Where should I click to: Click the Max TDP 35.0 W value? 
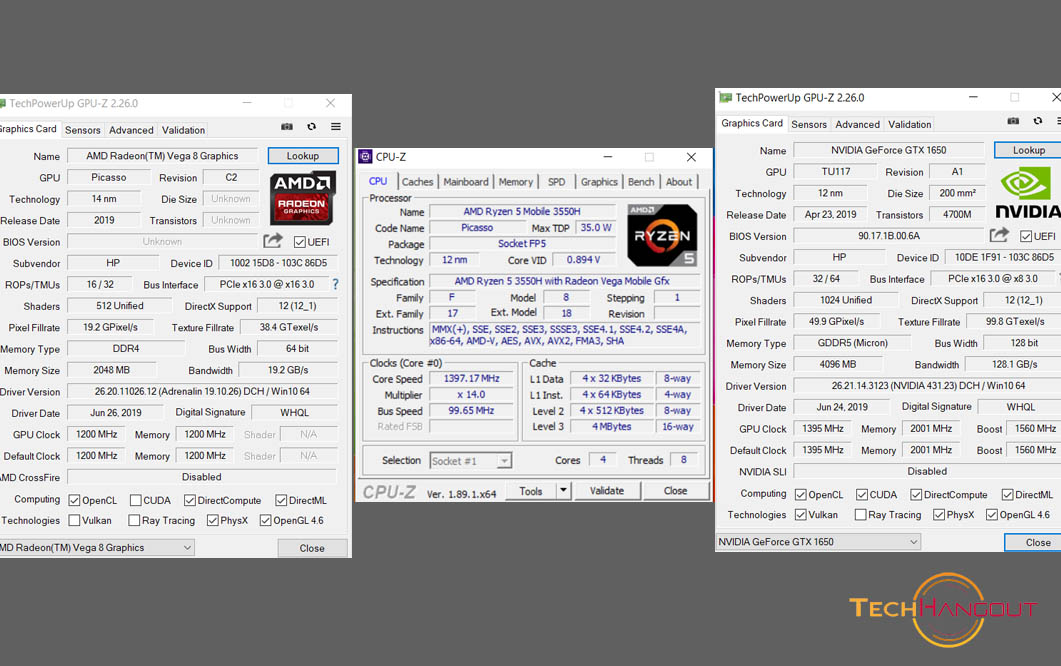tap(595, 227)
